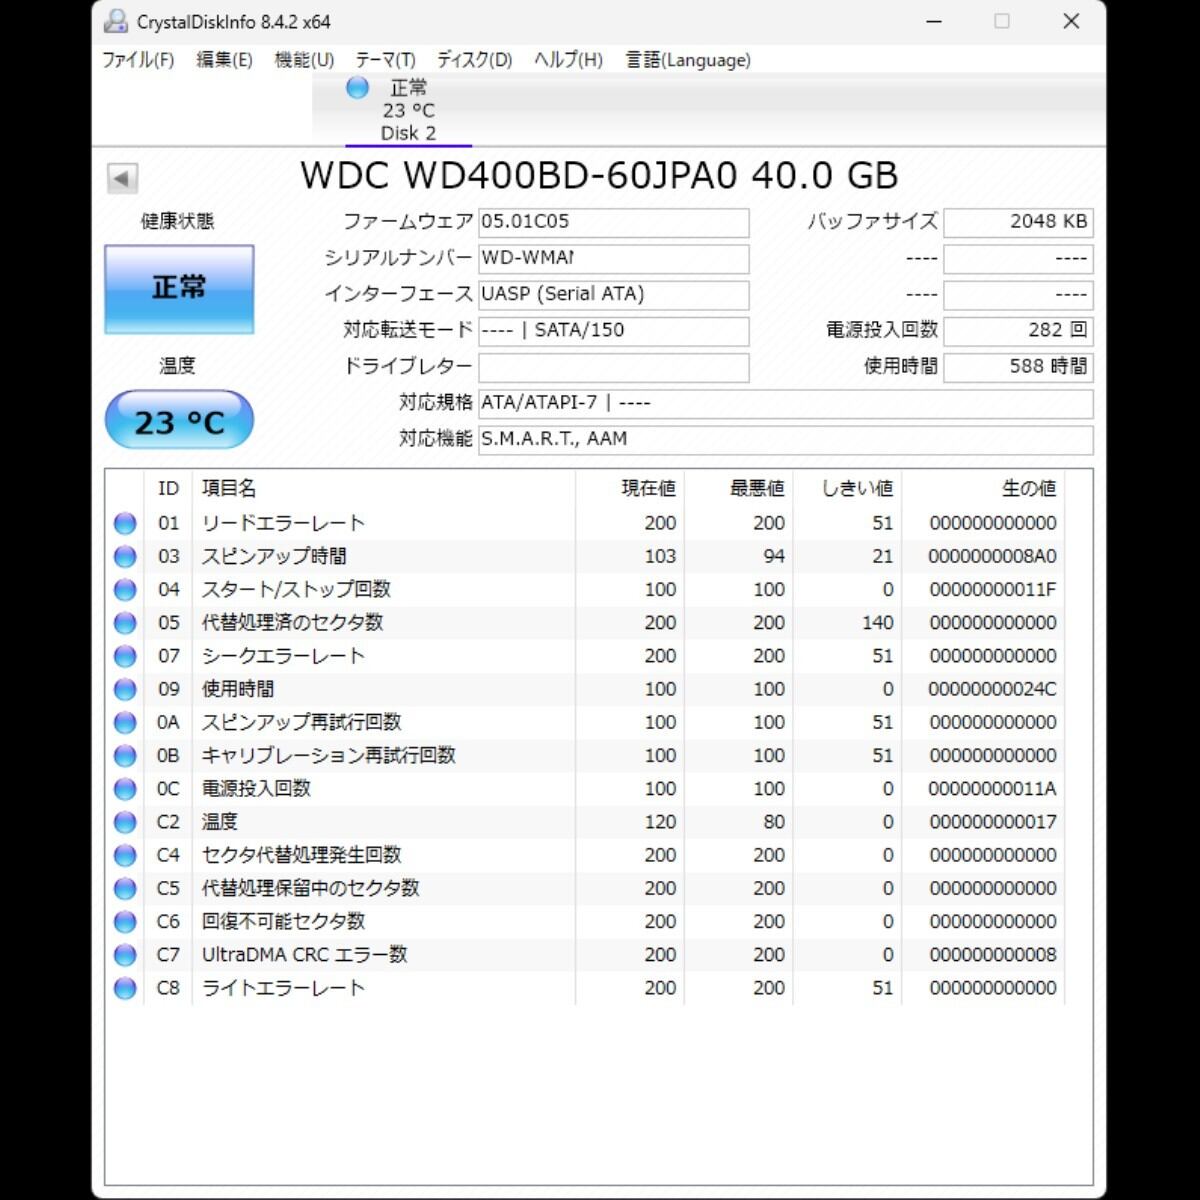Select raw value 00000000024C
Viewport: 1200px width, 1200px height.
(x=992, y=689)
